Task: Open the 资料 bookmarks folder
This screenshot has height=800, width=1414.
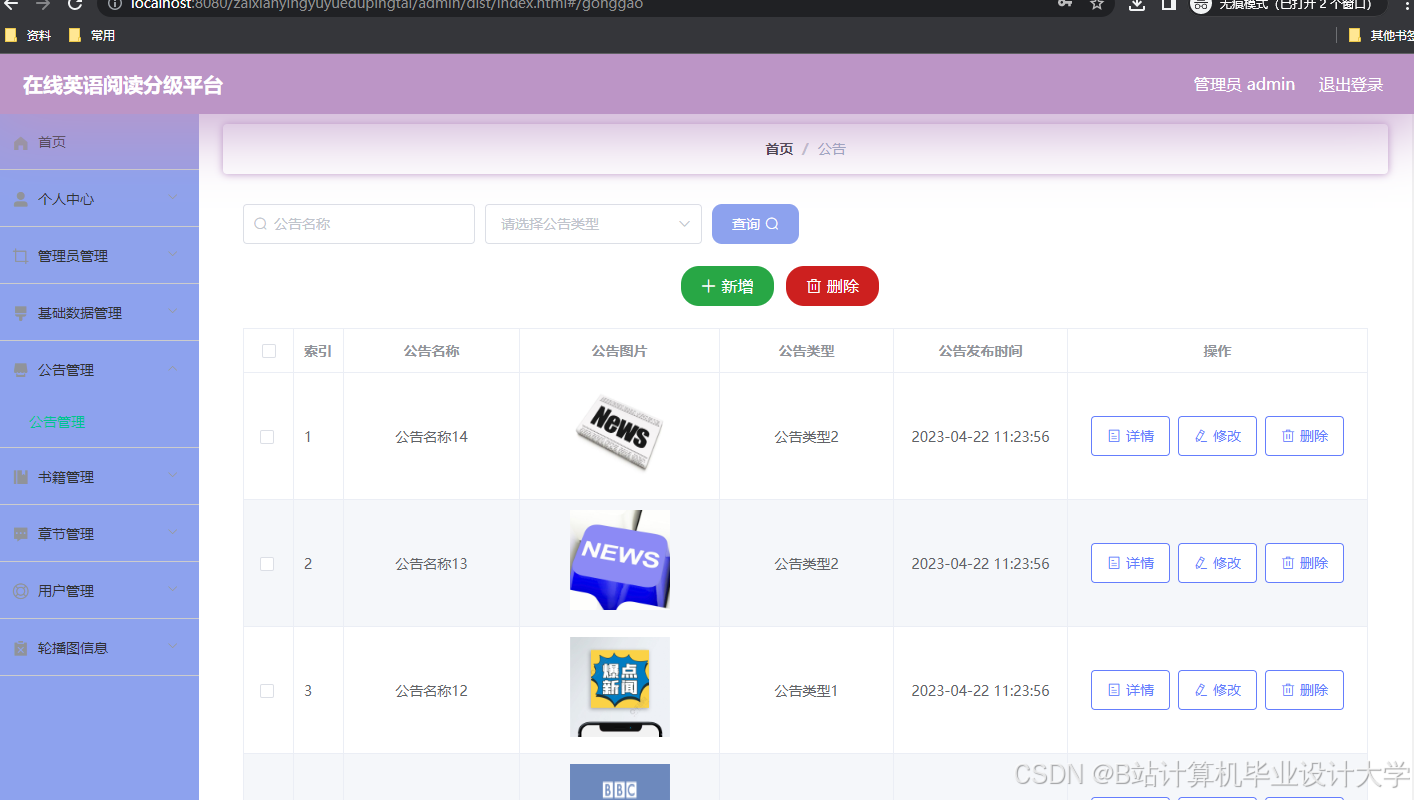Action: tap(28, 35)
